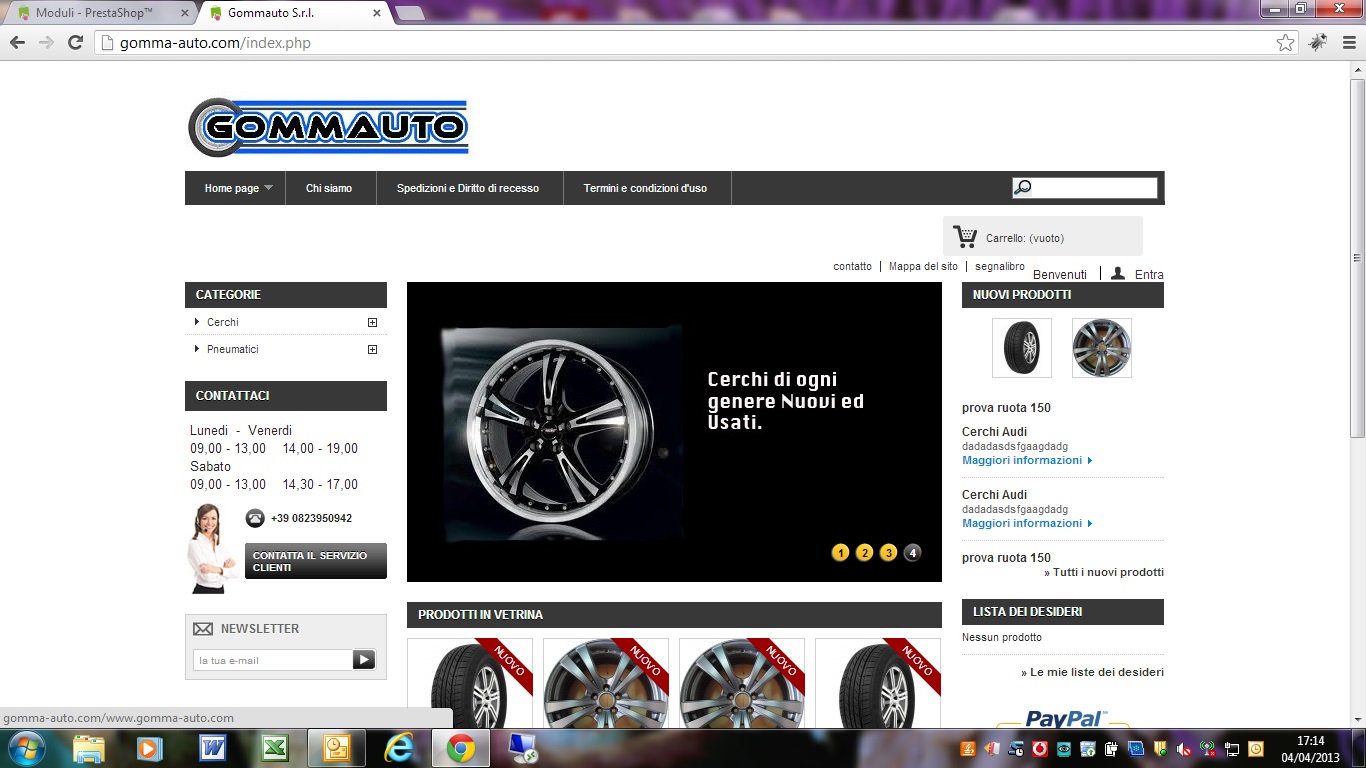Log in via the Entra link
Viewport: 1366px width, 768px height.
click(x=1149, y=274)
